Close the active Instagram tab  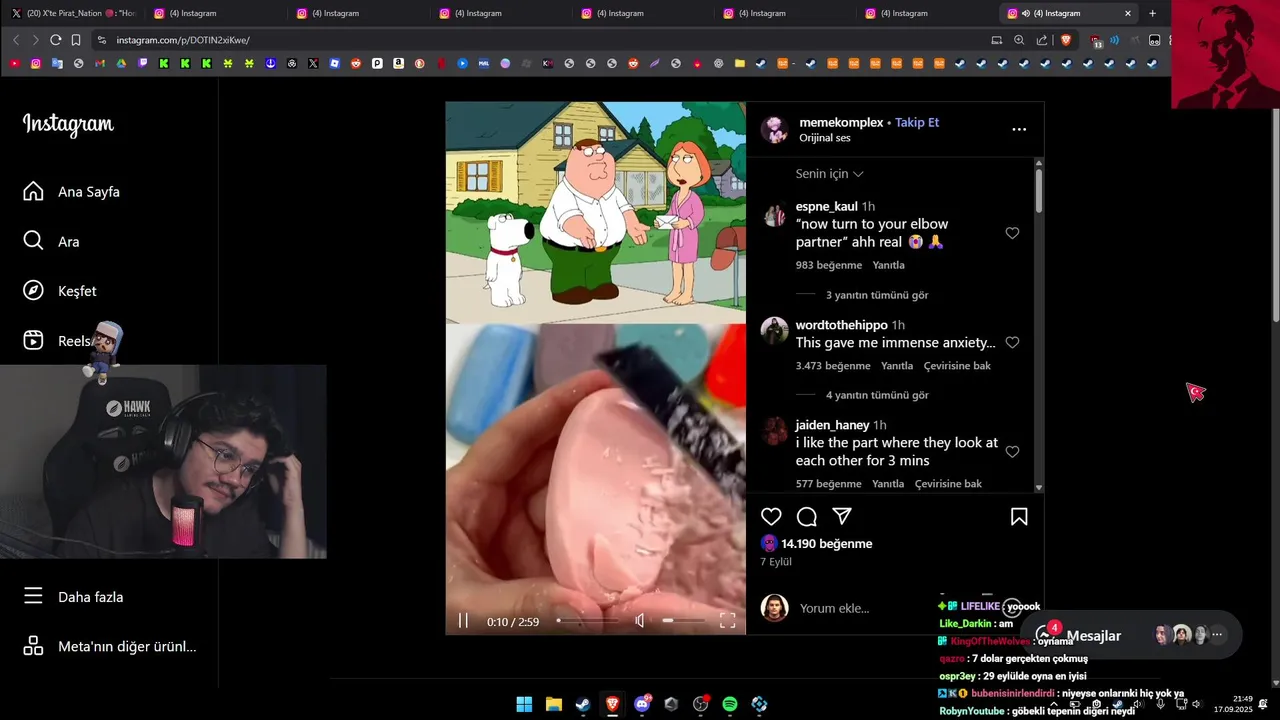coord(1128,13)
